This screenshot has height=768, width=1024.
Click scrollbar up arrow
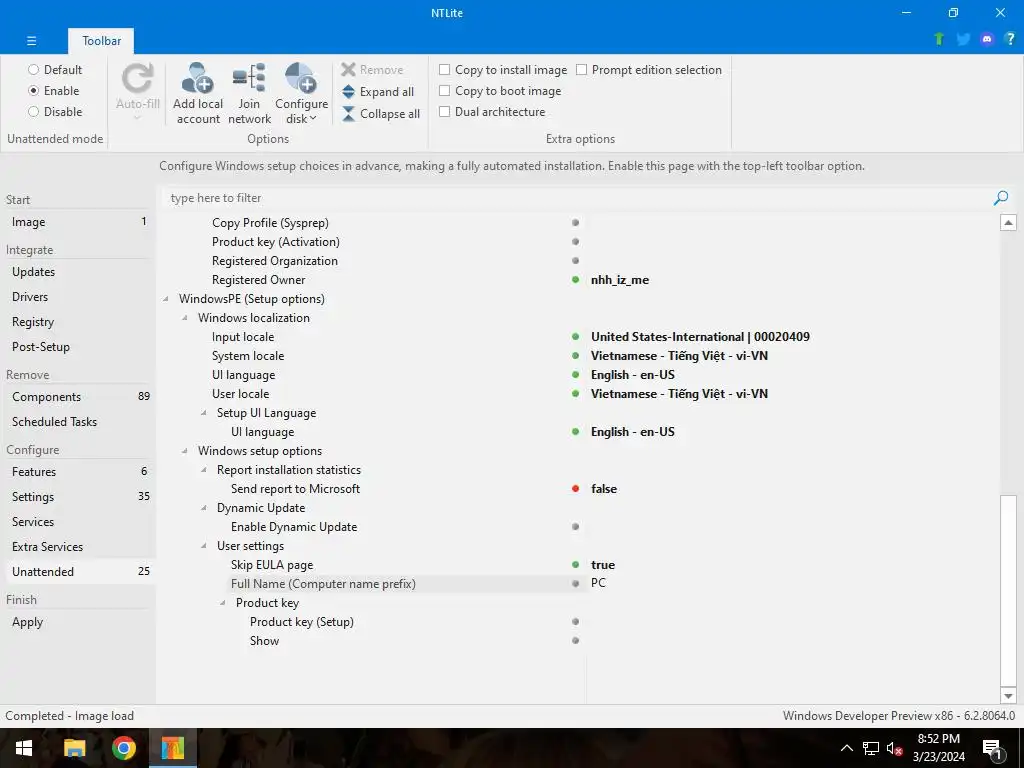pos(1008,223)
